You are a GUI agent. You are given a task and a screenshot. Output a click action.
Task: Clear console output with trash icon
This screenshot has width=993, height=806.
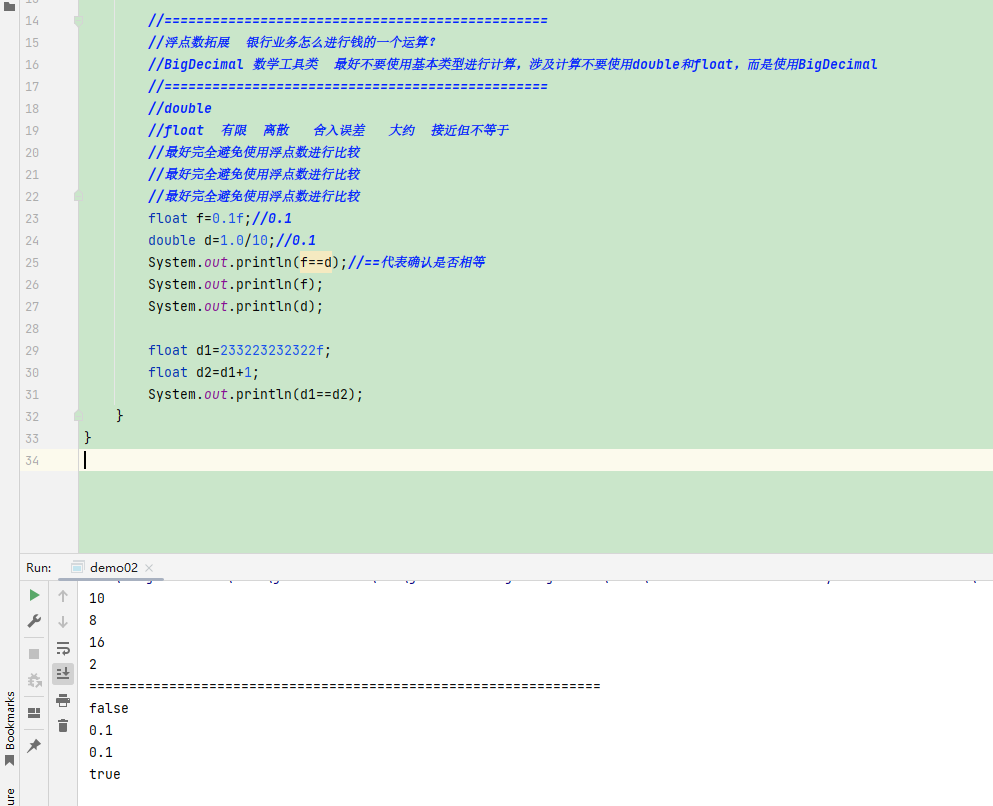tap(63, 726)
